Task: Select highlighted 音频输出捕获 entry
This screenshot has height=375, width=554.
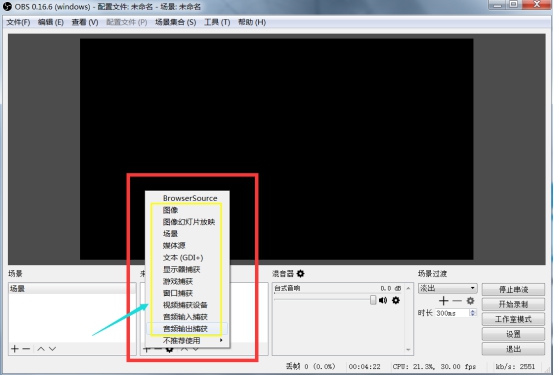Action: (x=188, y=329)
